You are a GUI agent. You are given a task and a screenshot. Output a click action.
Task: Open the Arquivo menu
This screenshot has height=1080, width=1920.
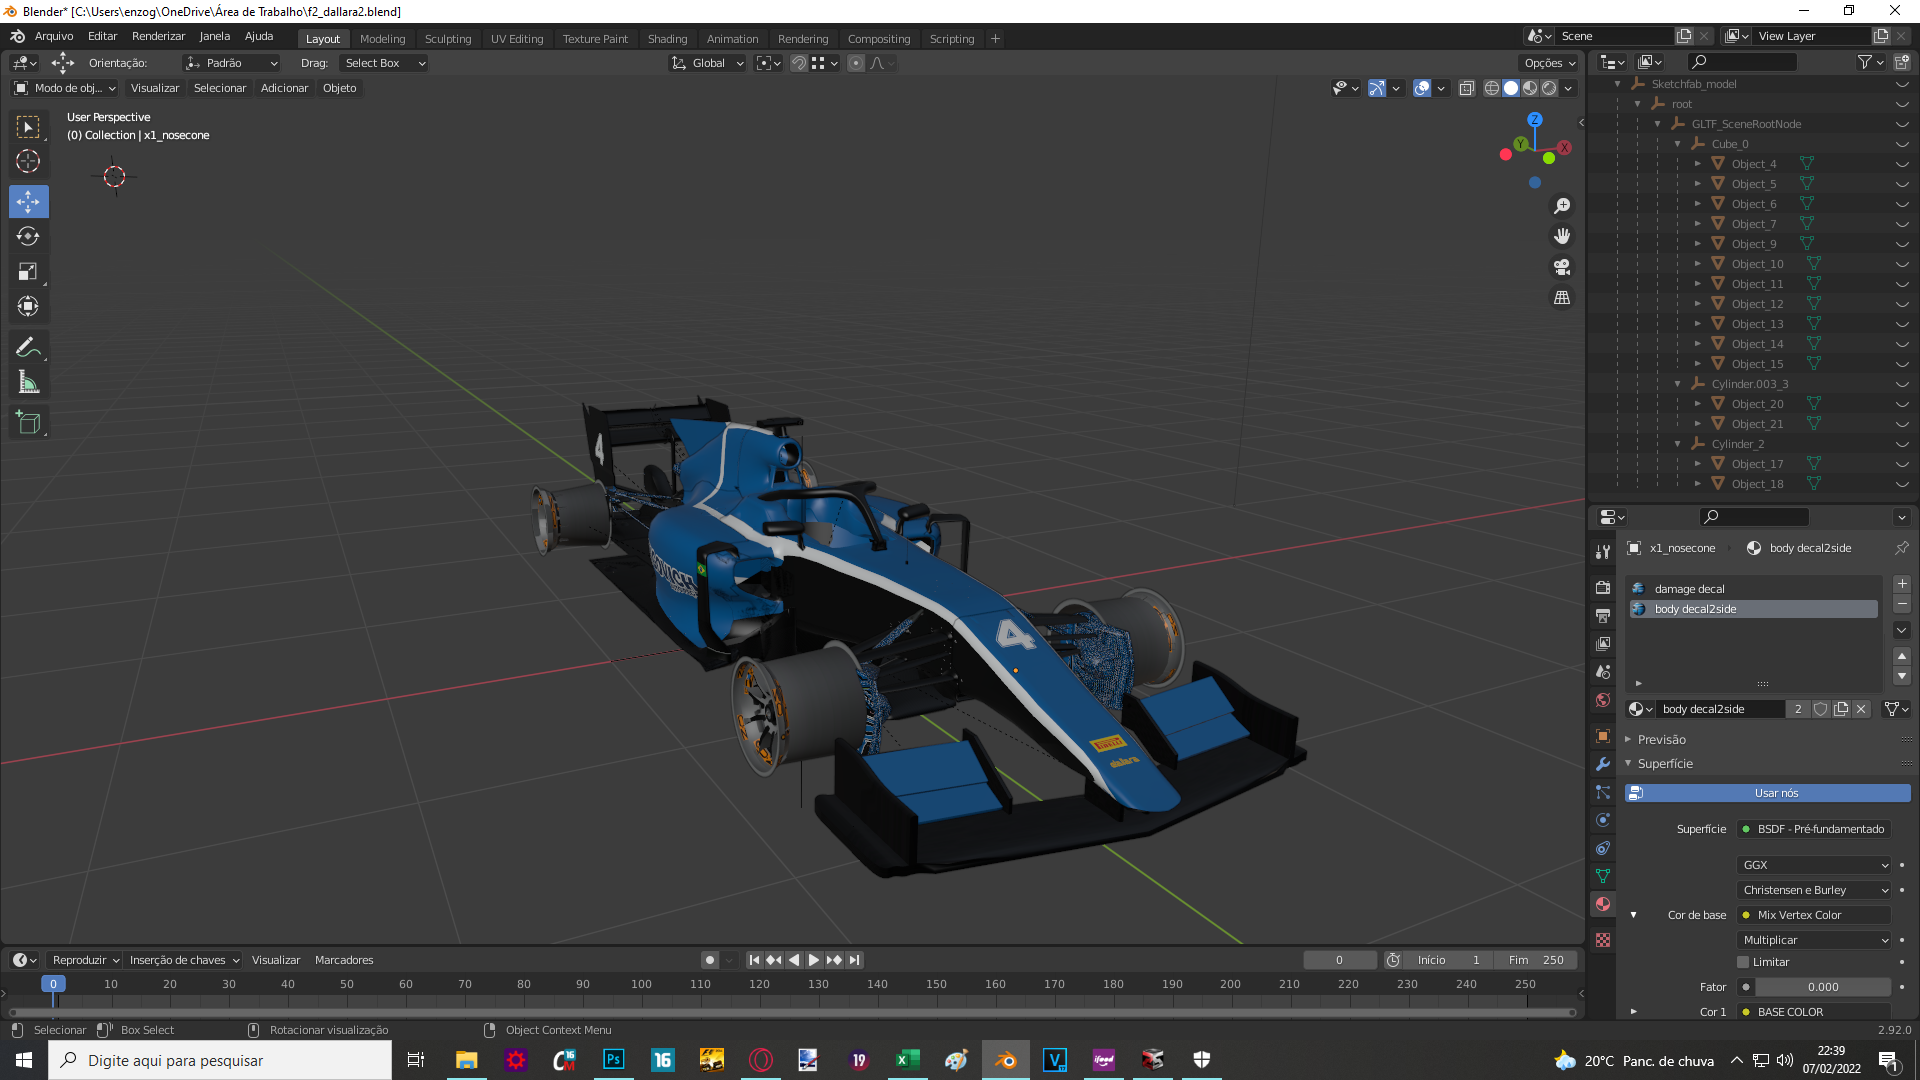click(54, 36)
